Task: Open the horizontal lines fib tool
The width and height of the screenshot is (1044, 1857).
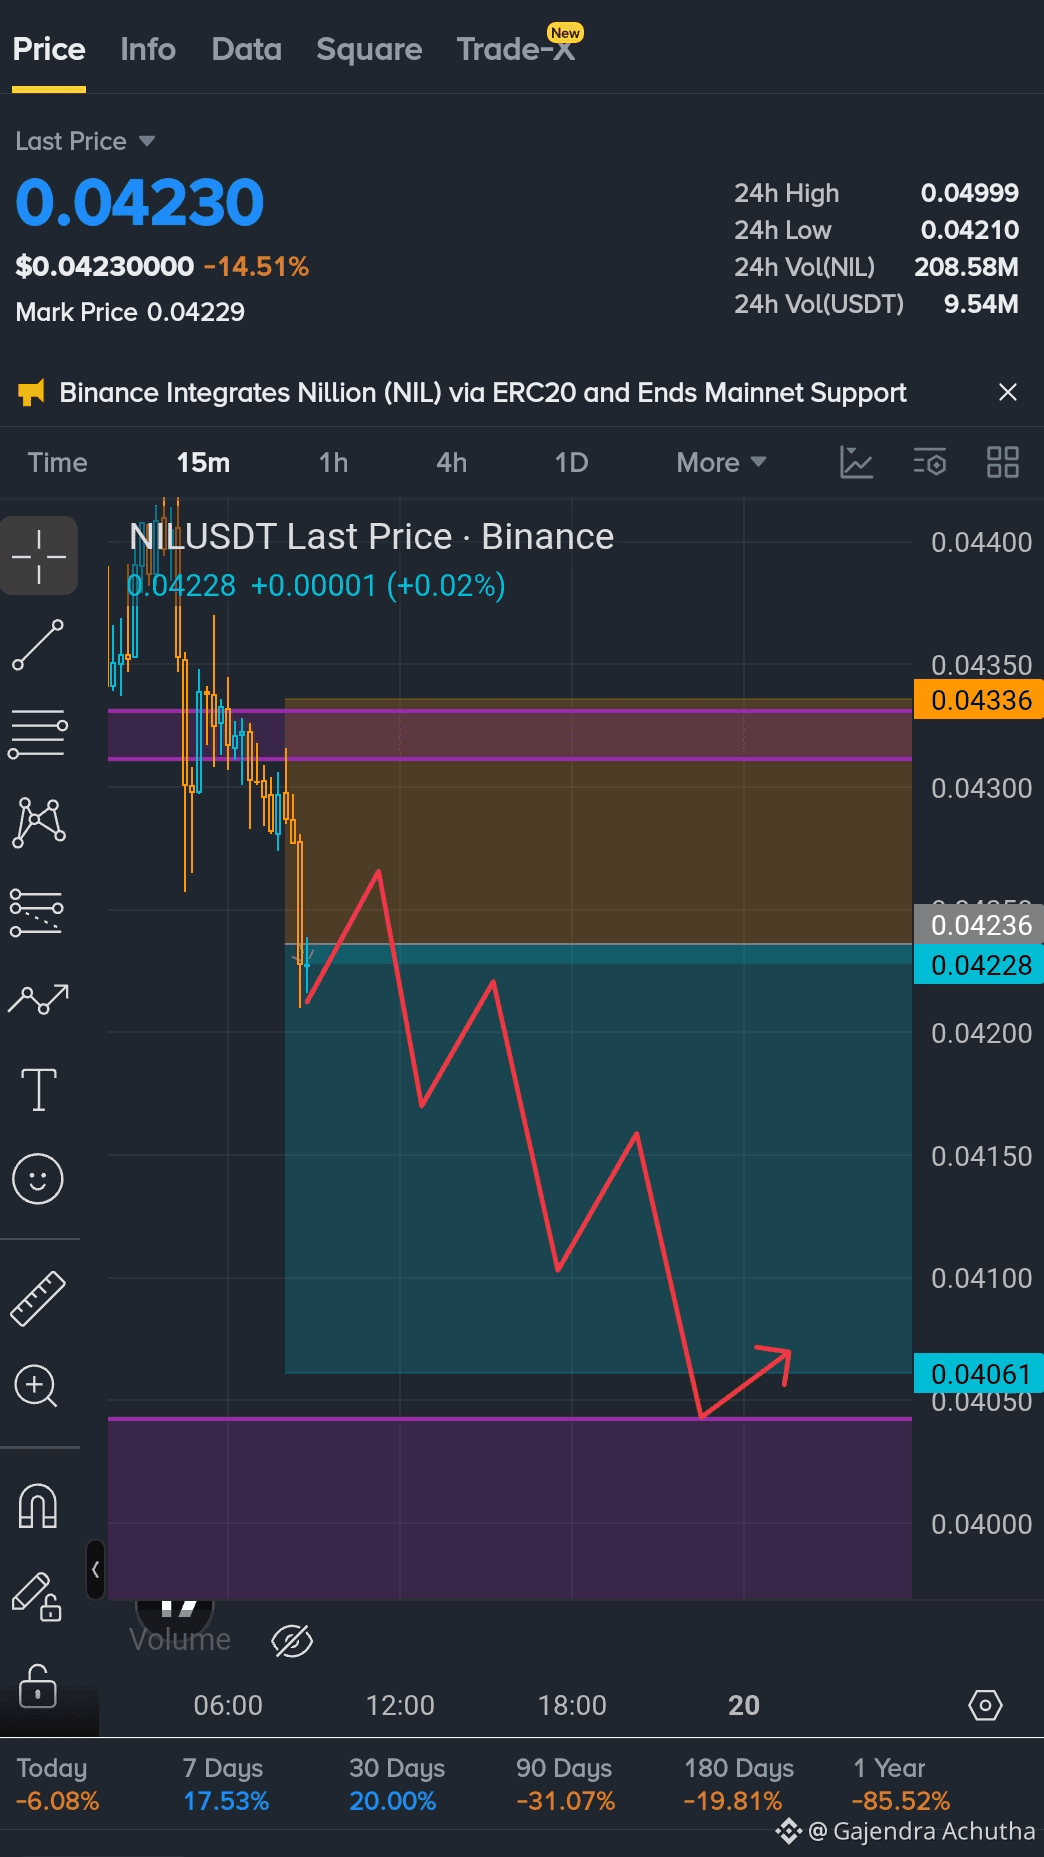Action: pos(38,733)
